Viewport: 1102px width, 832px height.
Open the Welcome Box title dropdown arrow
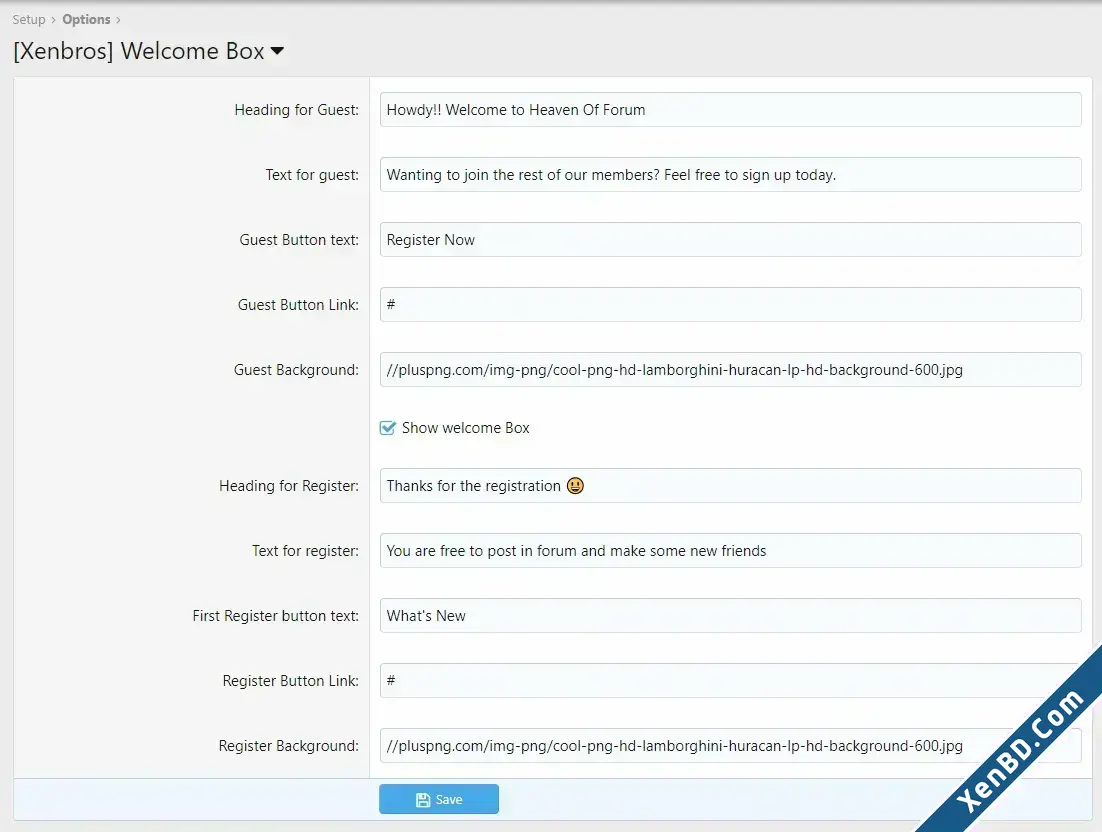click(x=277, y=51)
